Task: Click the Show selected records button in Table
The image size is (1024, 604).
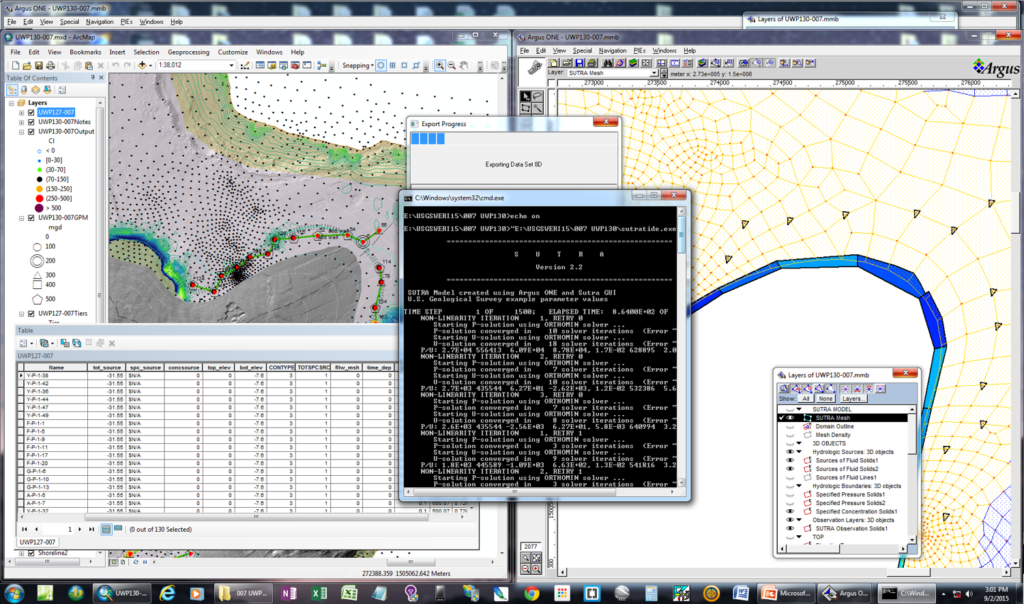Action: click(118, 529)
